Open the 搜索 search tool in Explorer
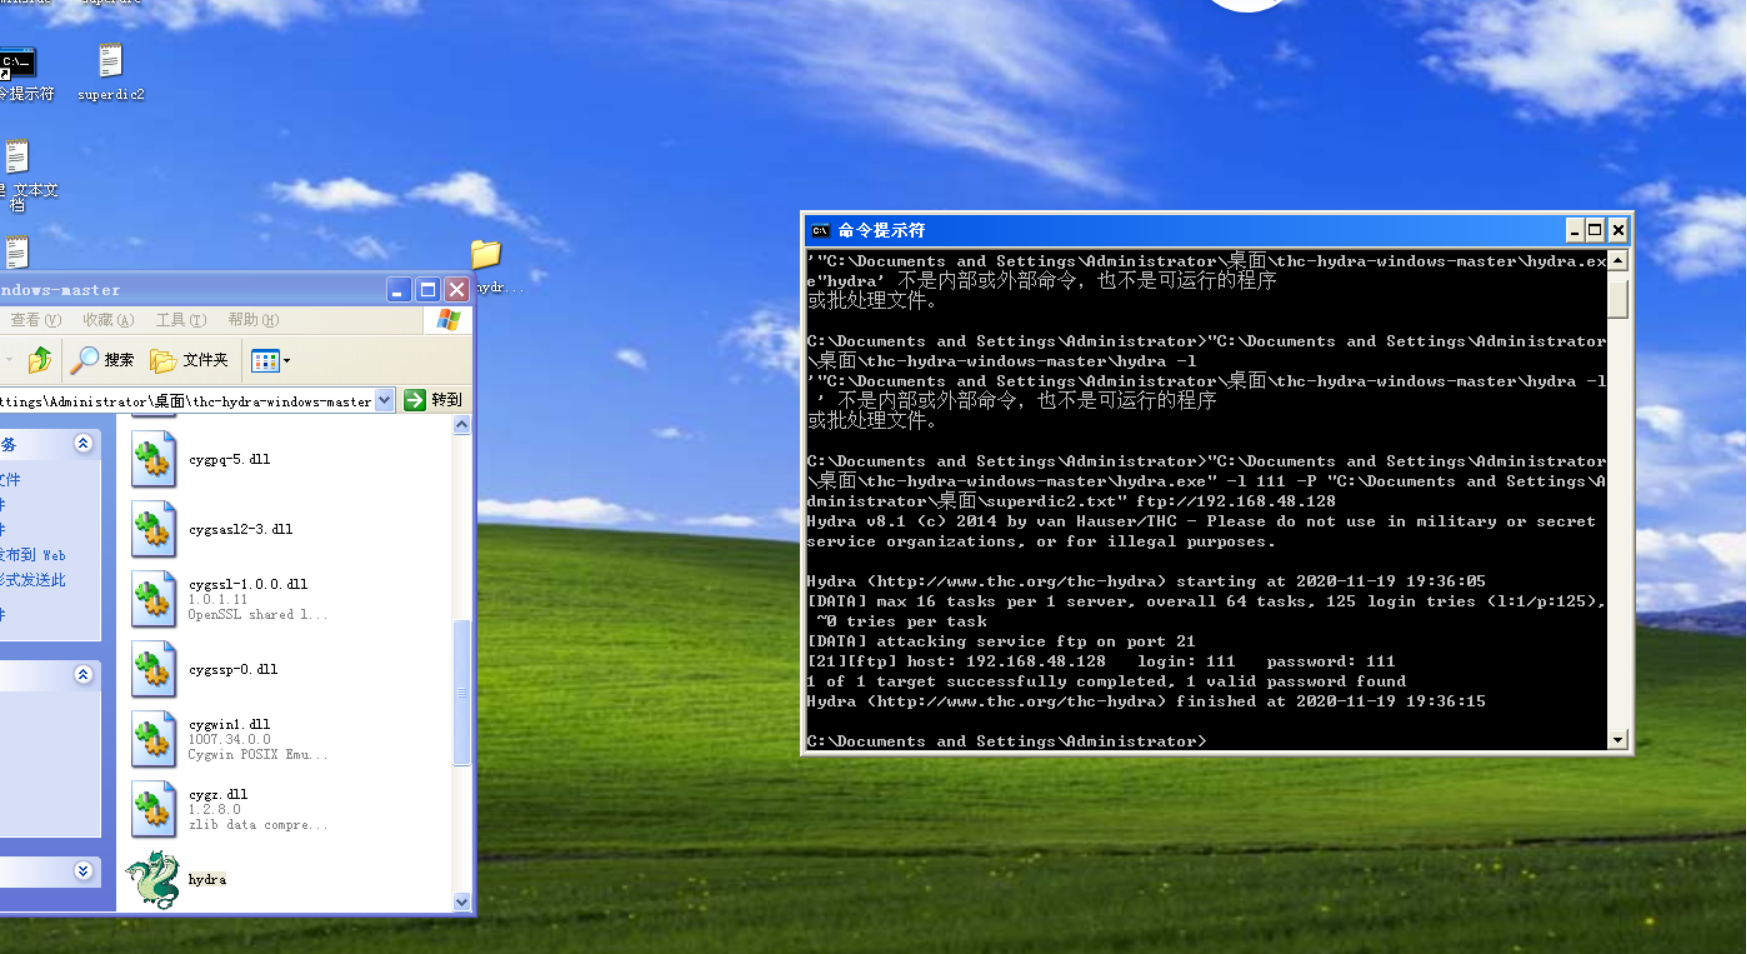Screen dimensions: 1747x954 coord(102,360)
